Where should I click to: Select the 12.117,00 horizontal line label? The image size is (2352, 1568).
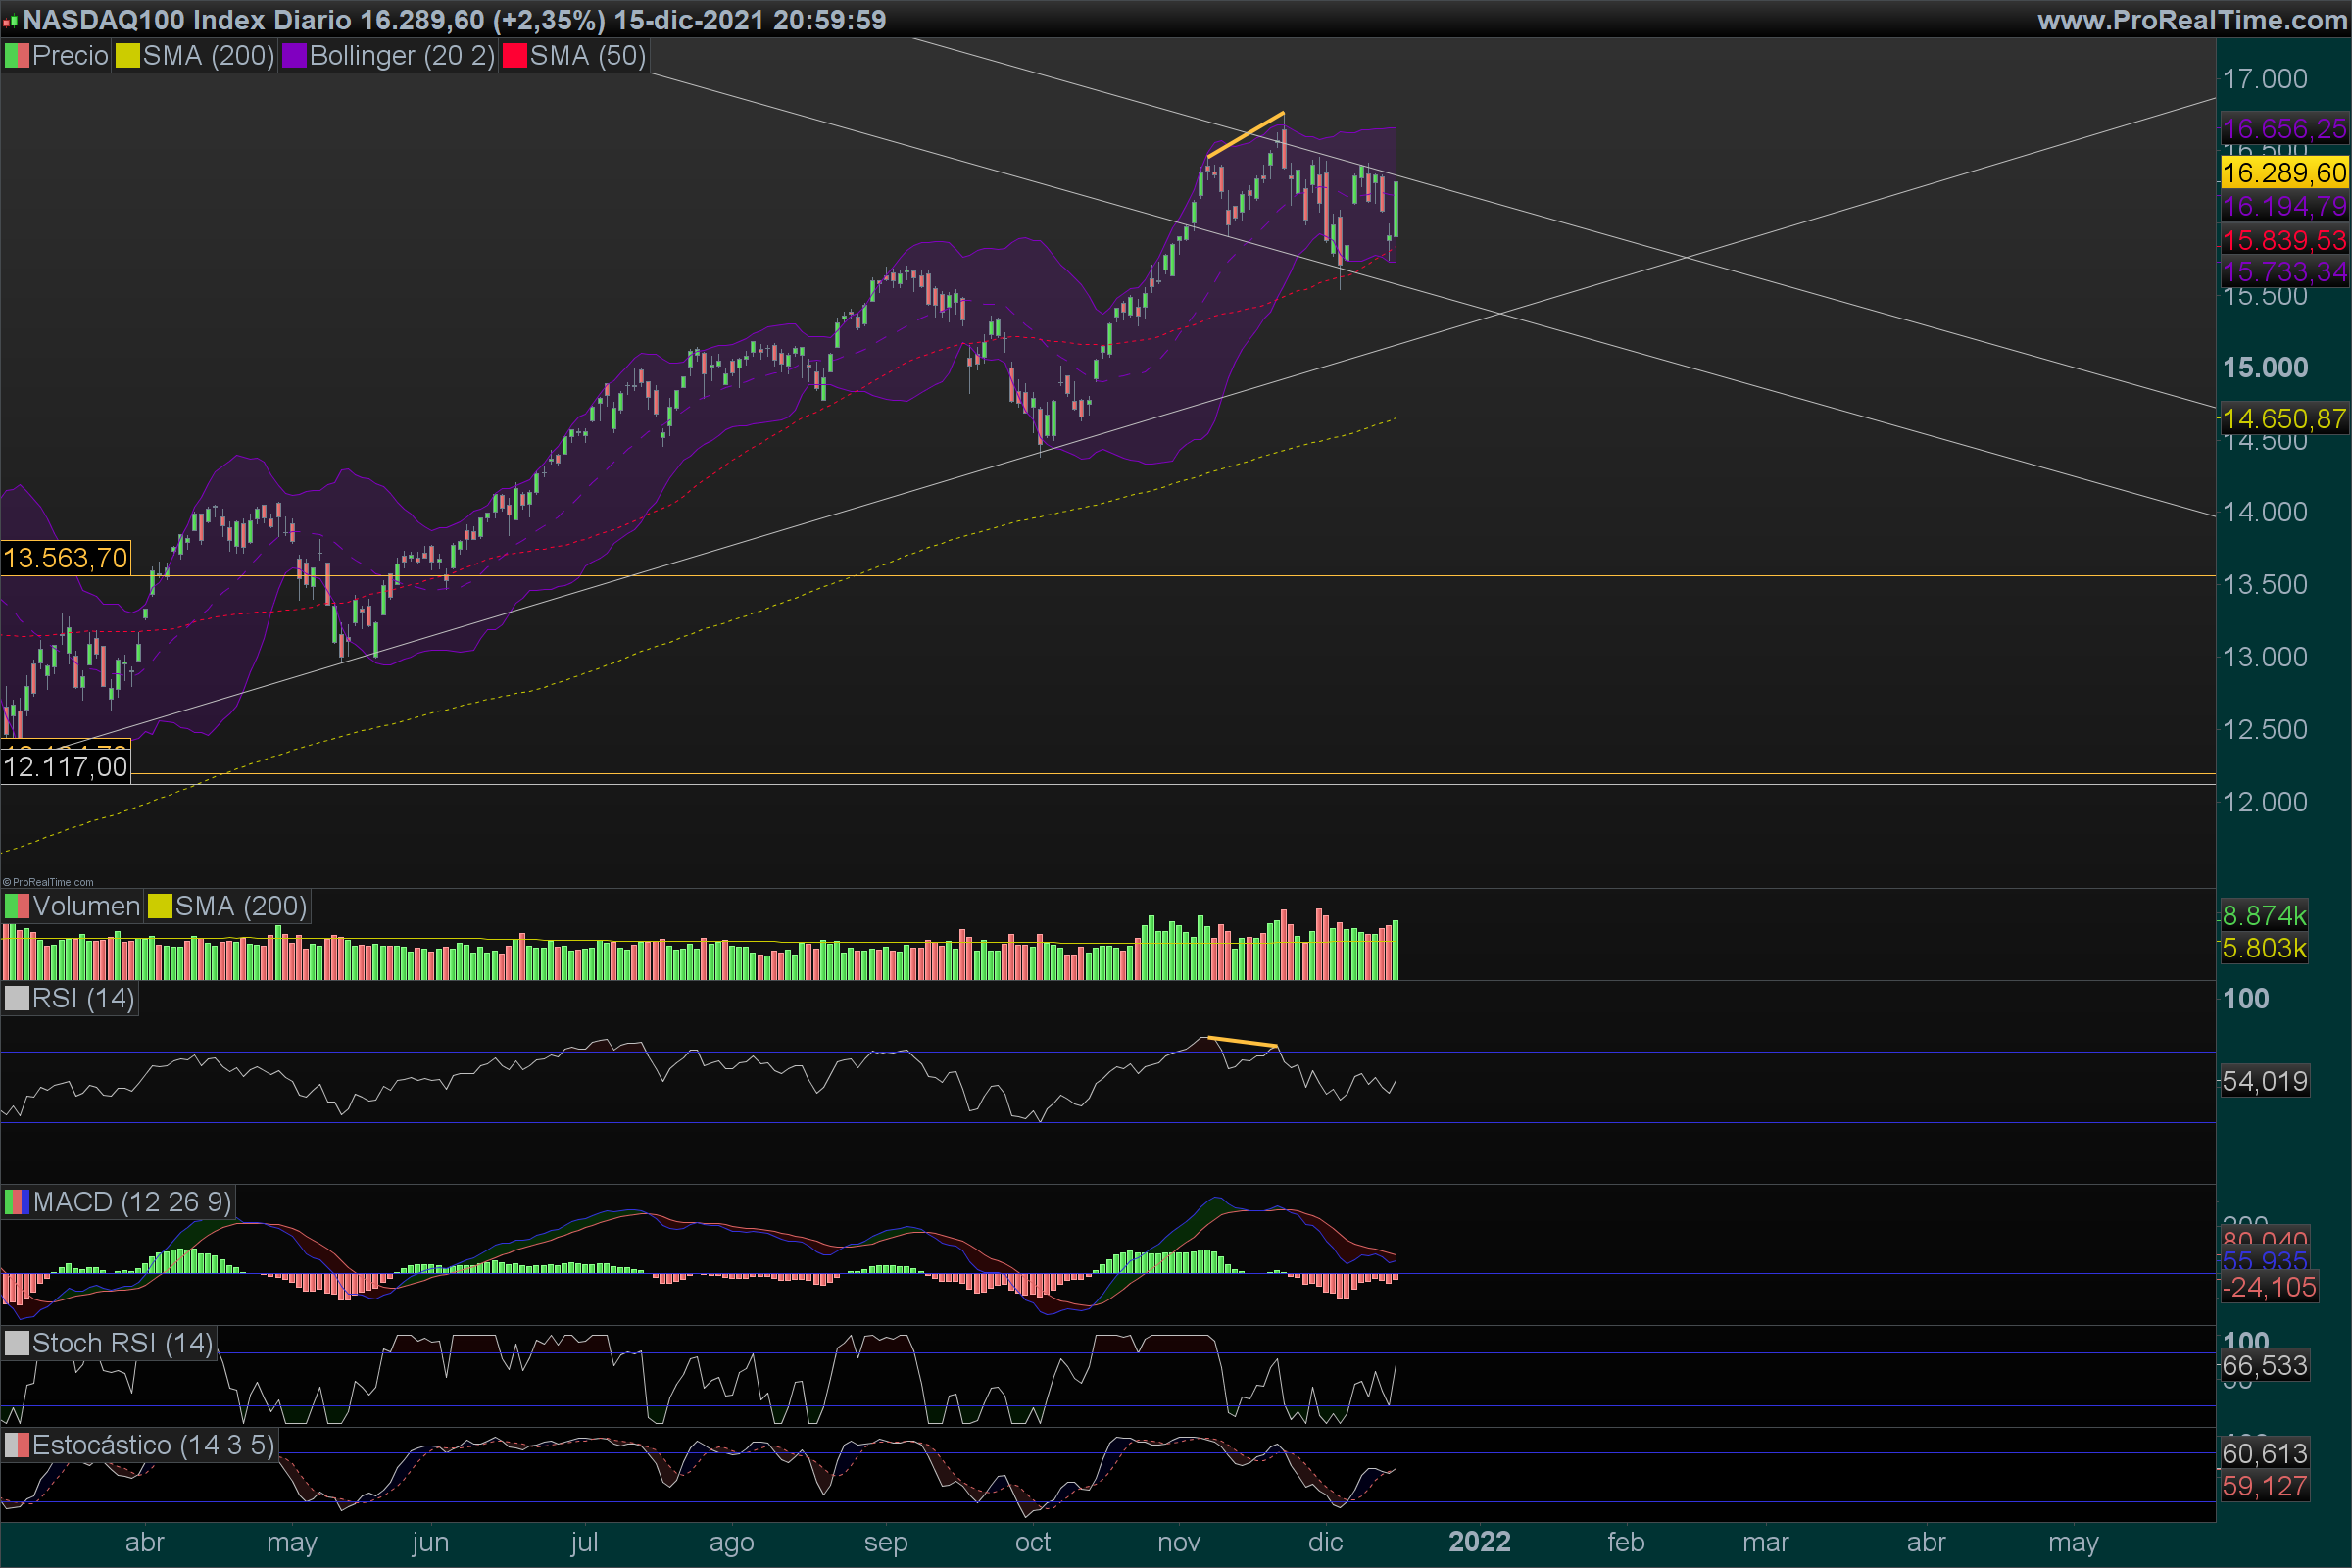pyautogui.click(x=66, y=767)
